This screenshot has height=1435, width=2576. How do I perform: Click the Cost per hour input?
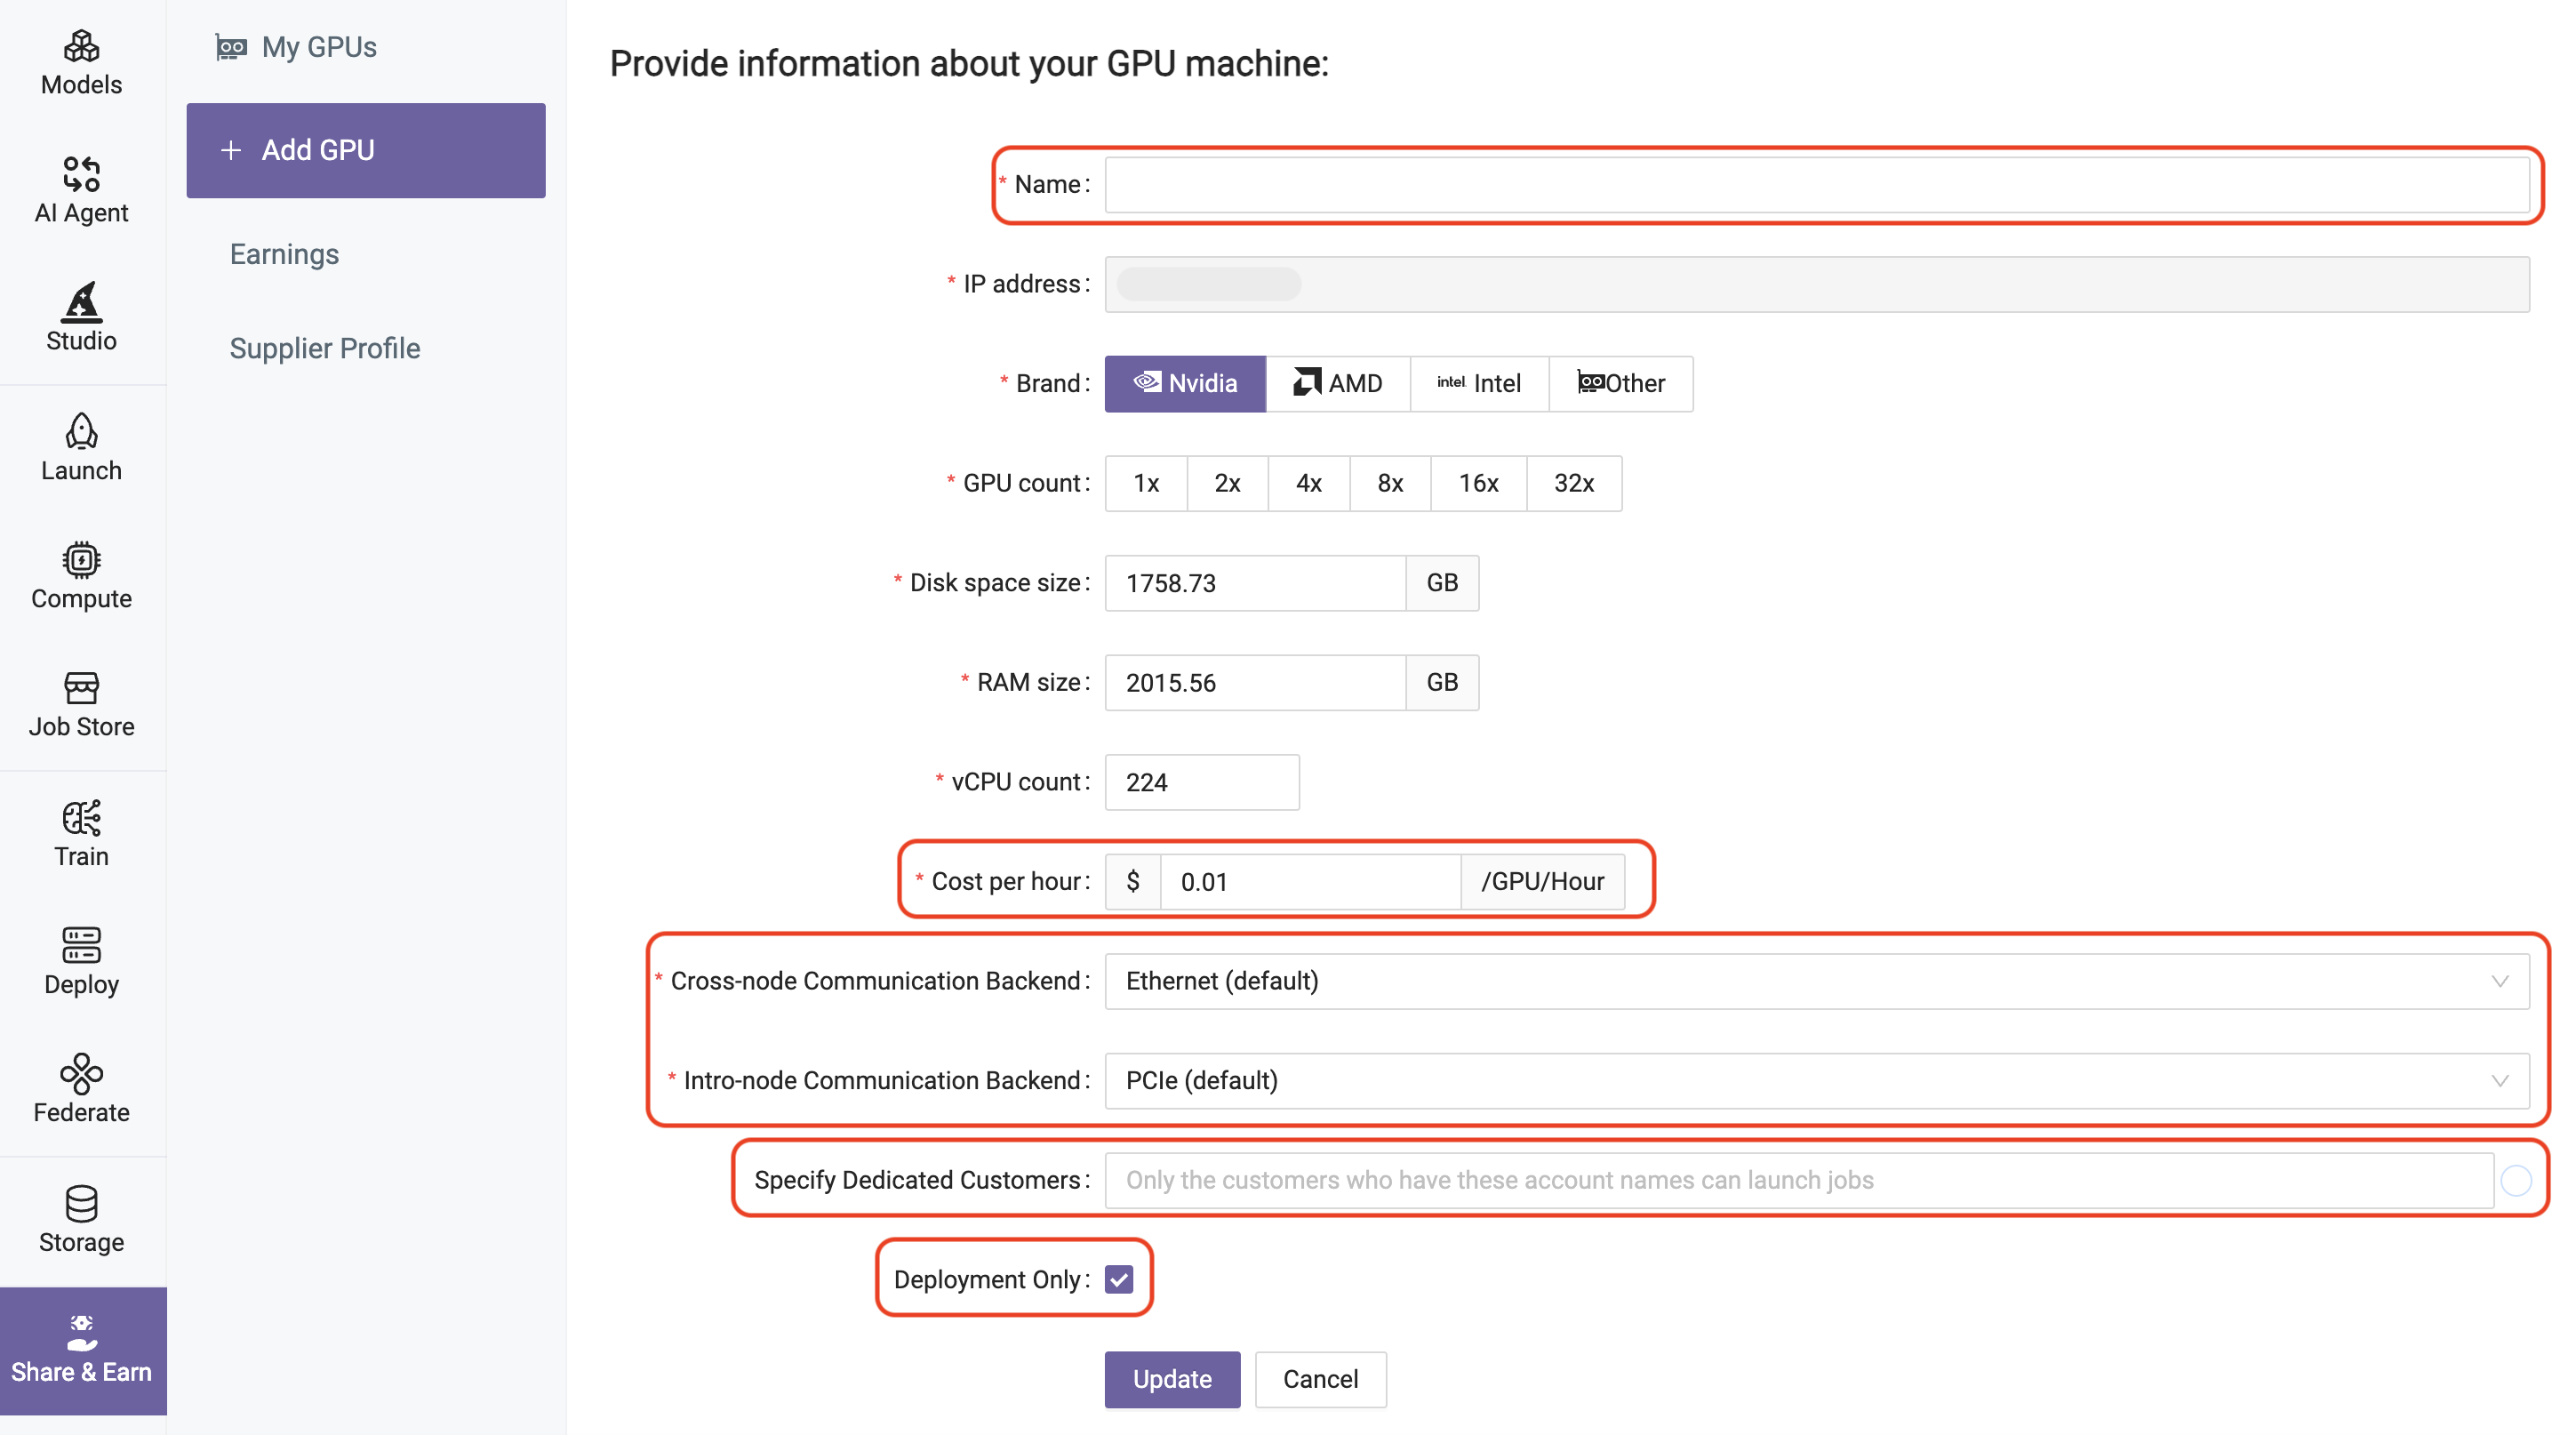[1310, 881]
